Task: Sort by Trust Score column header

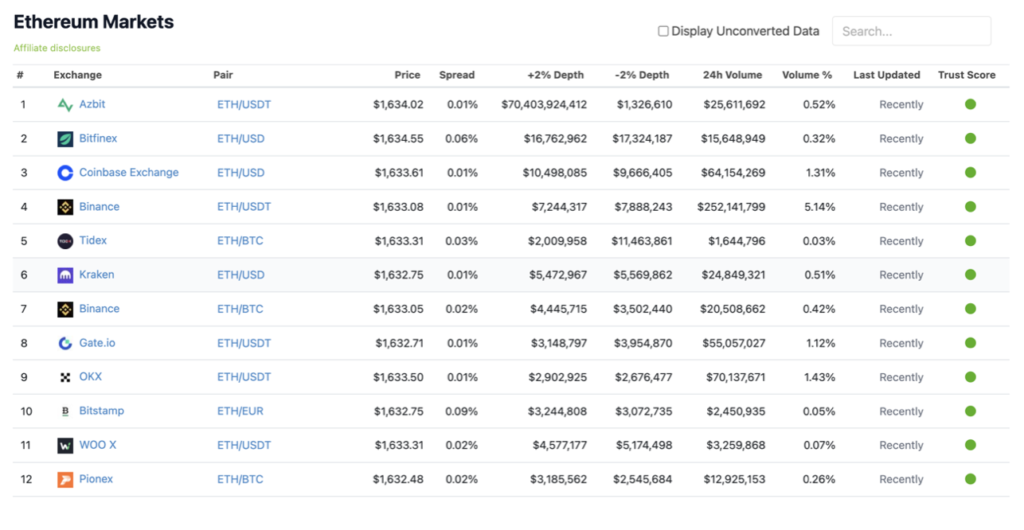Action: (x=967, y=75)
